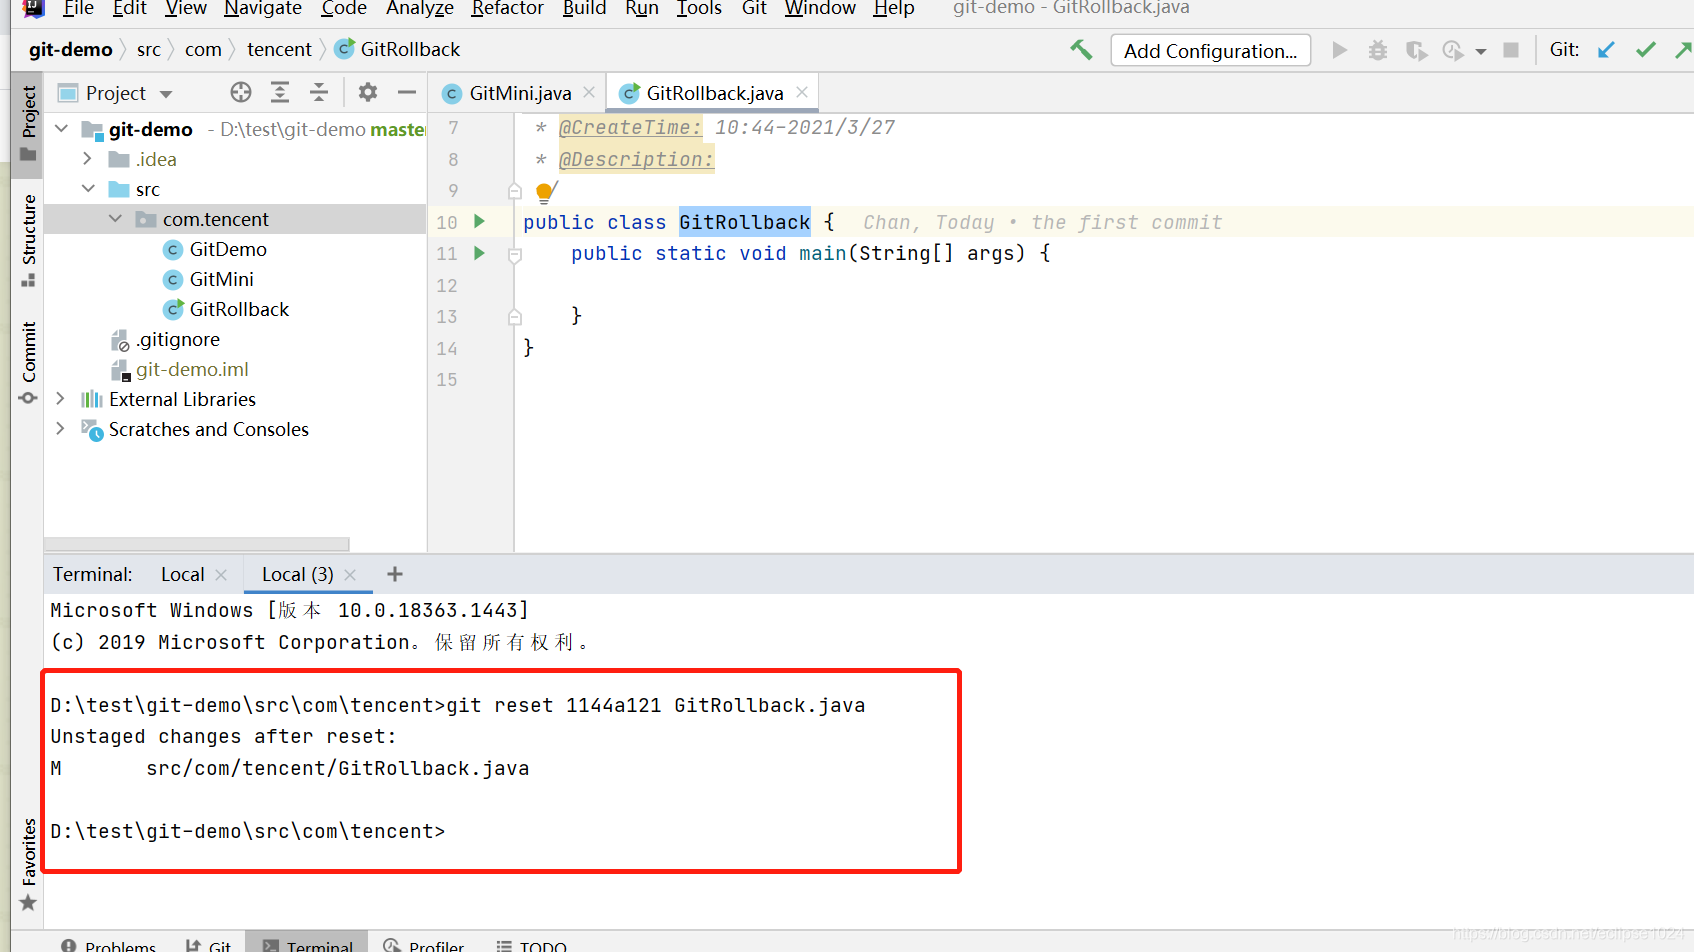This screenshot has height=952, width=1694.
Task: Collapse the git-demo root node
Action: click(x=62, y=129)
